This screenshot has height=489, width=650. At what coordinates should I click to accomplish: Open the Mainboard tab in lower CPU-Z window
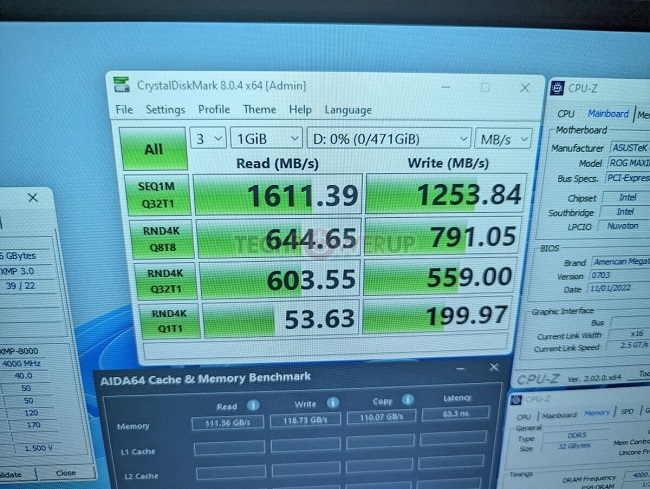(x=559, y=415)
